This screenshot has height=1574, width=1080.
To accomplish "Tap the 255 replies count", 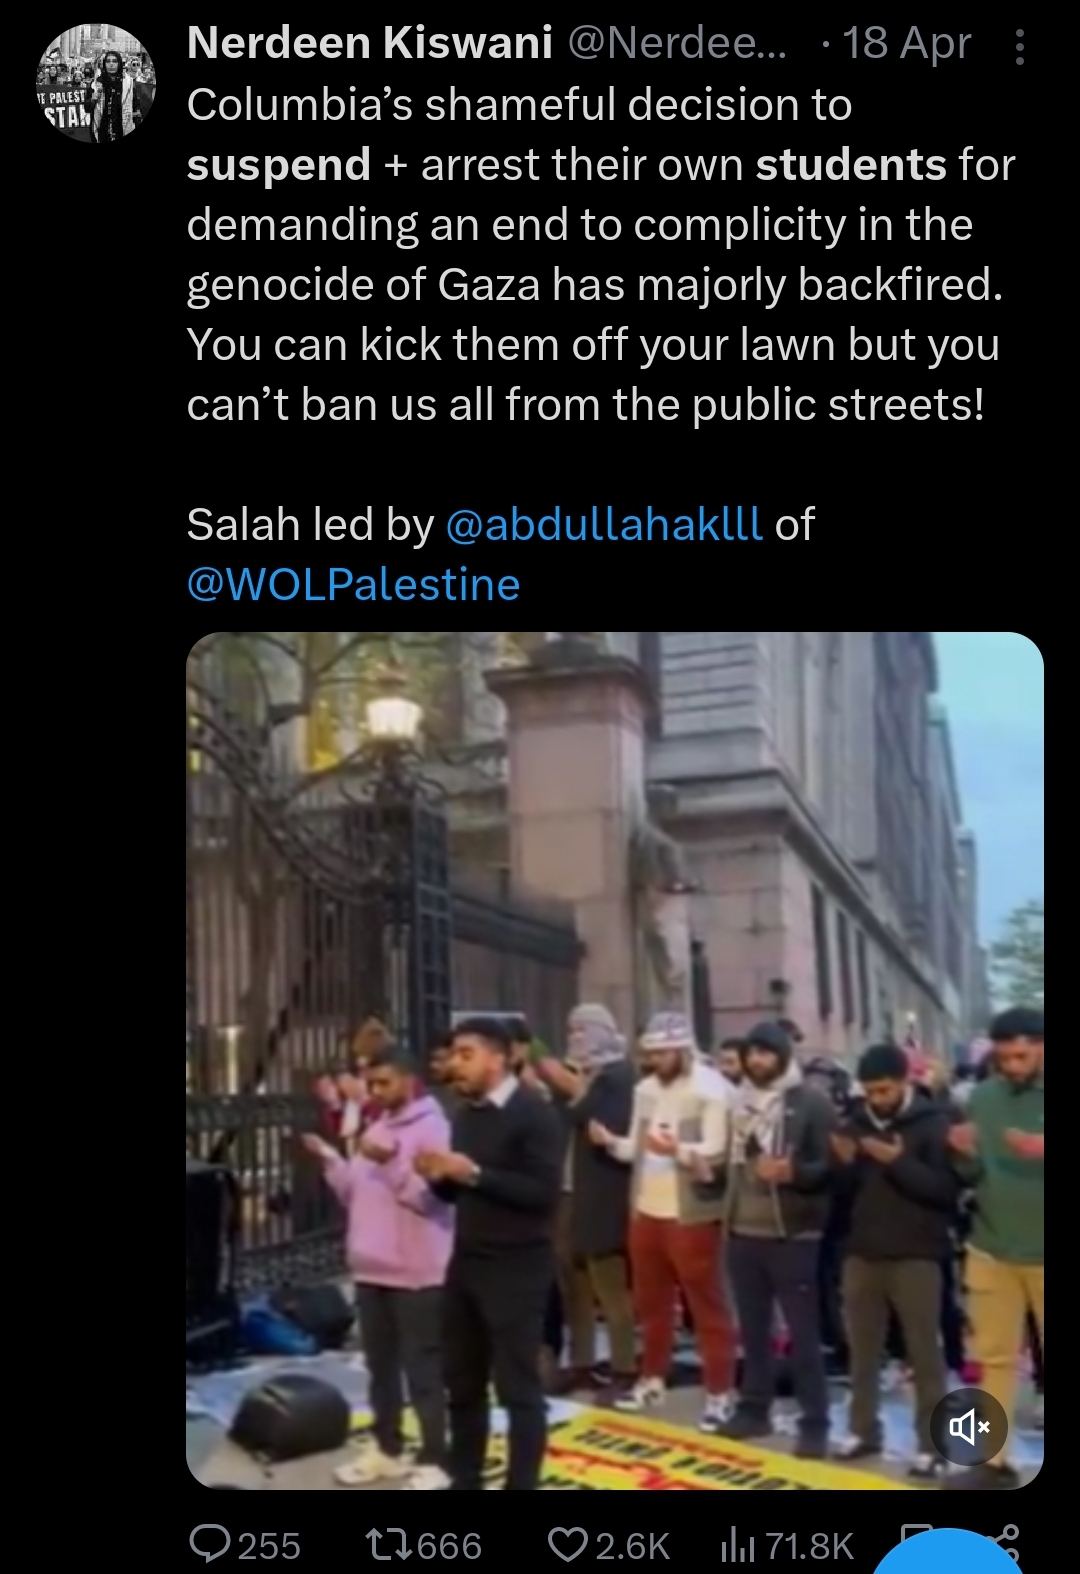I will tap(269, 1546).
